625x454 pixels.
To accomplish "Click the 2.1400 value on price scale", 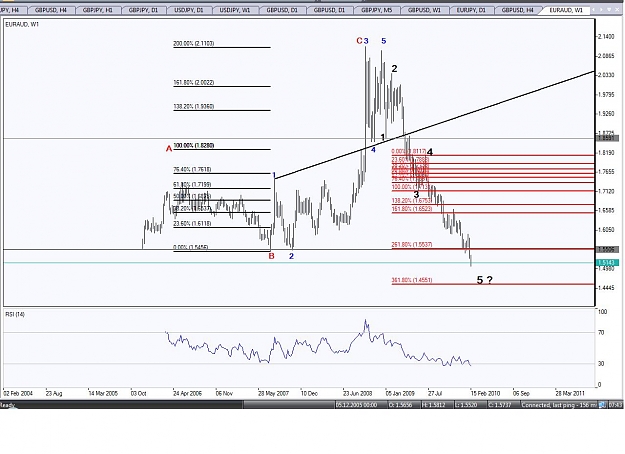I will (606, 37).
